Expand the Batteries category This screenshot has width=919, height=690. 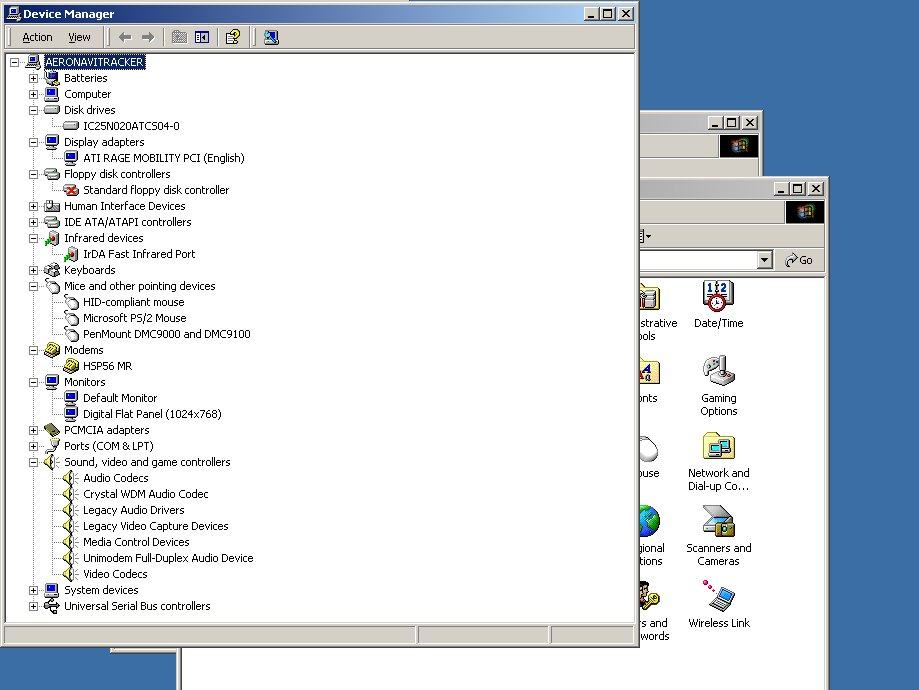coord(33,78)
